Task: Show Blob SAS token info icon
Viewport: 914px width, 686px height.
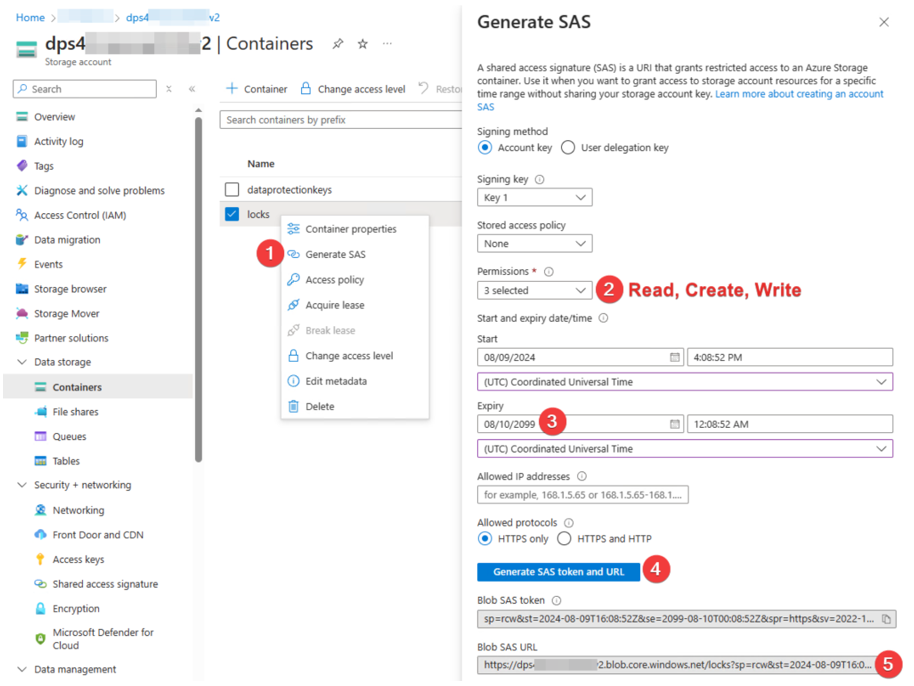Action: click(x=557, y=600)
